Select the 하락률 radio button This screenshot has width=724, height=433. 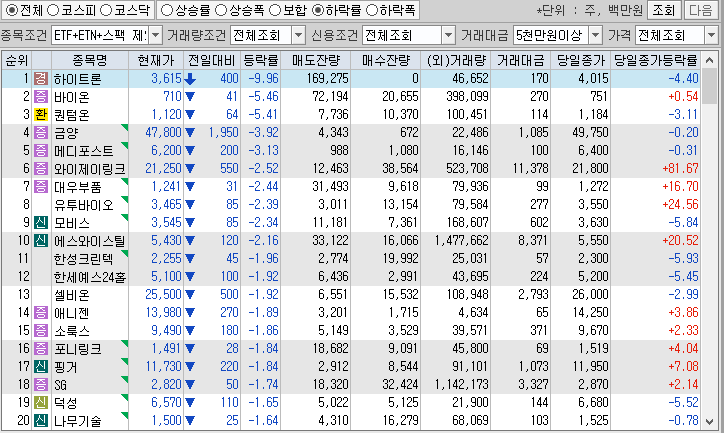click(x=318, y=10)
